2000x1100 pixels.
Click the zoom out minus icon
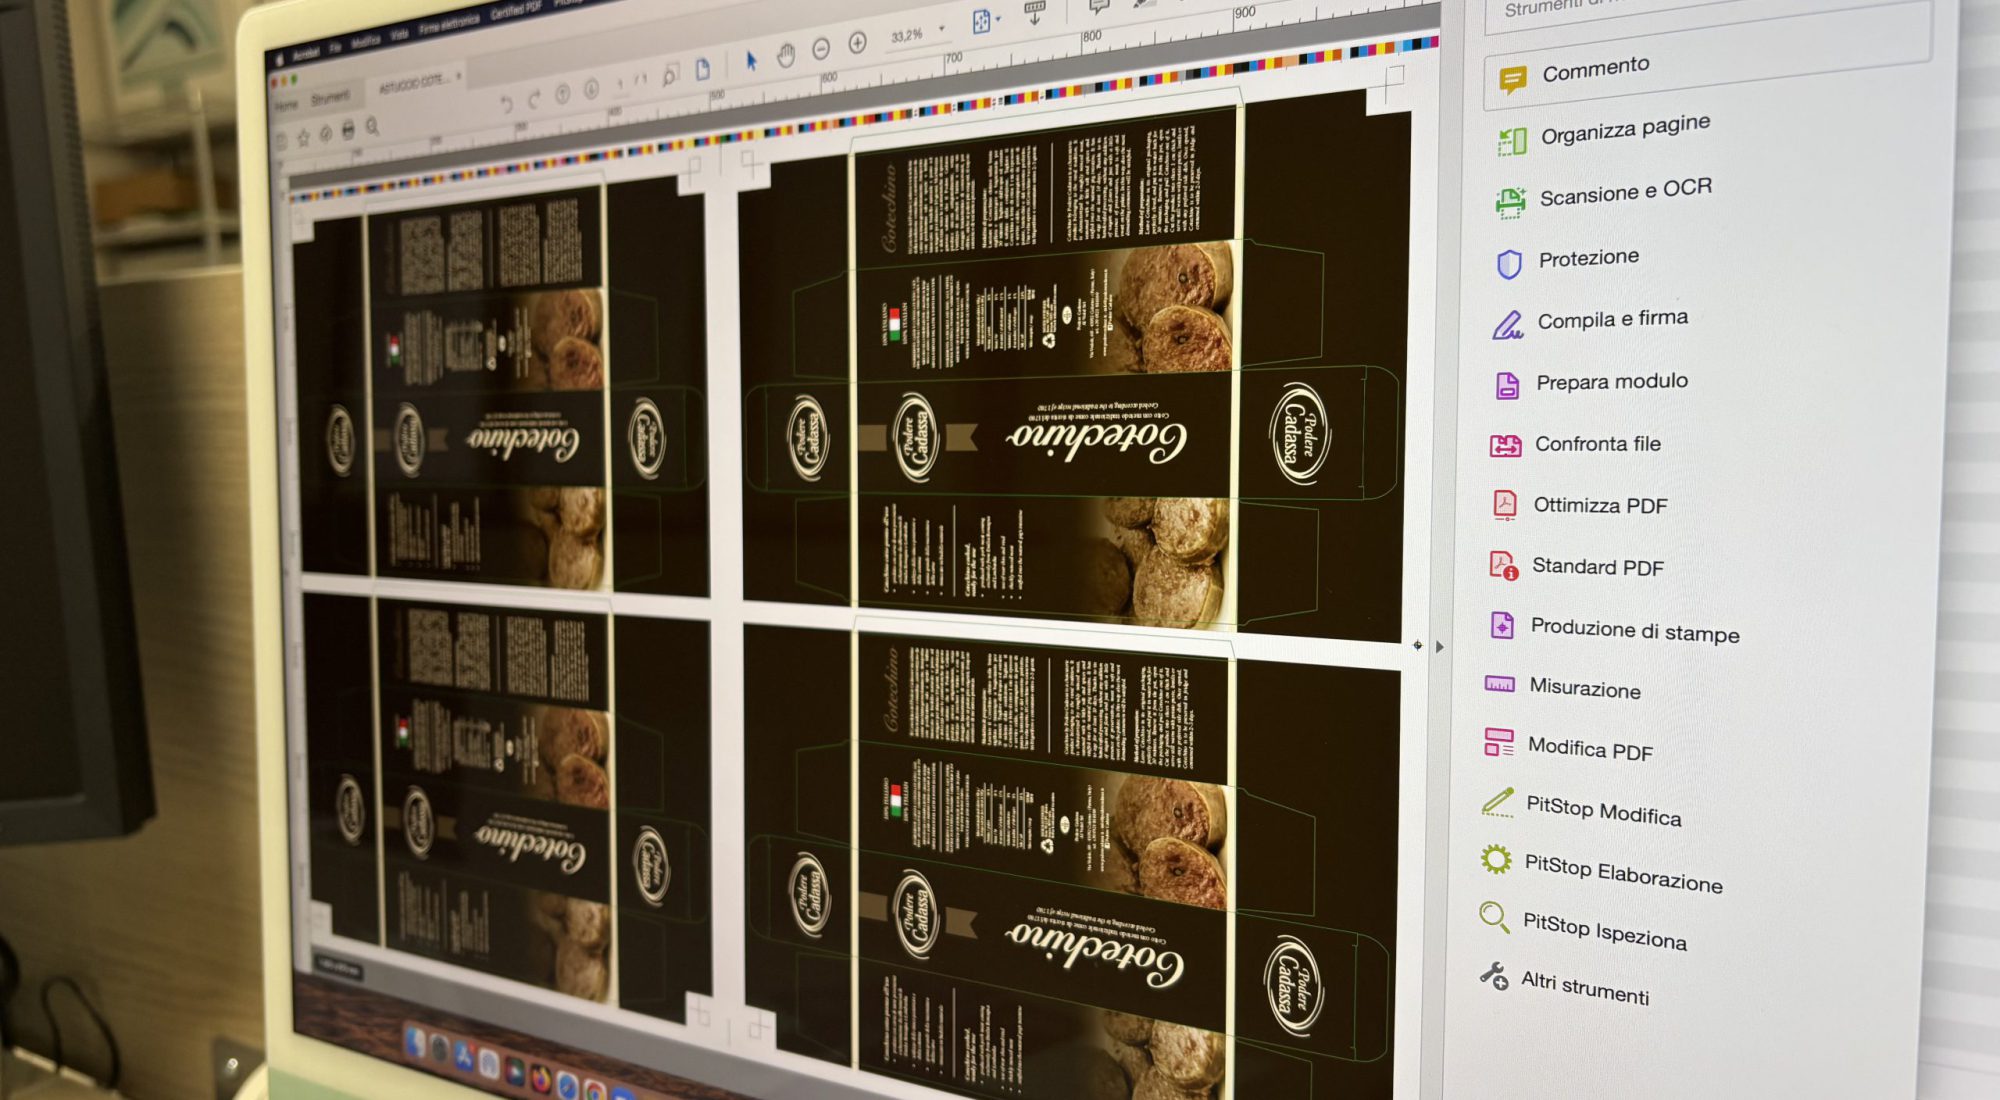click(x=821, y=49)
